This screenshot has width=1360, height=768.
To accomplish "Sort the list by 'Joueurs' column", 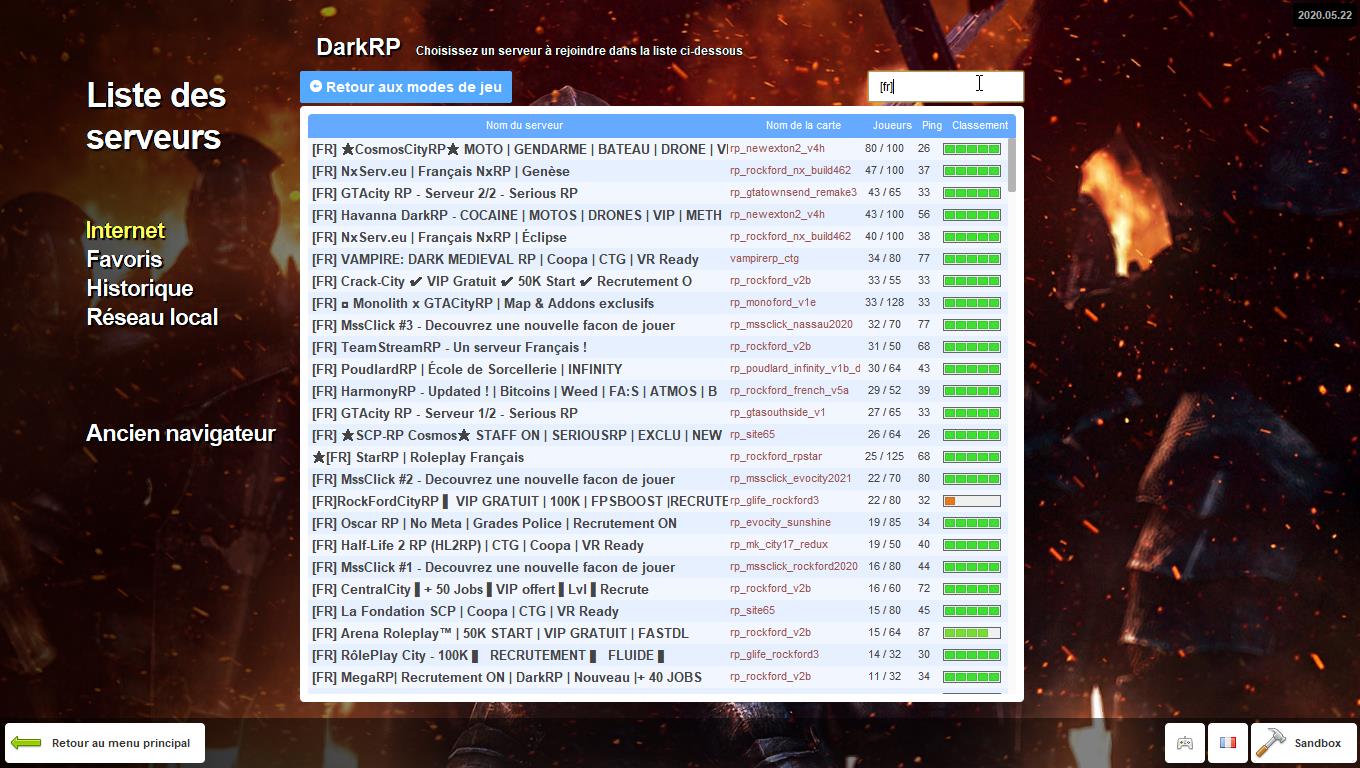I will tap(891, 126).
